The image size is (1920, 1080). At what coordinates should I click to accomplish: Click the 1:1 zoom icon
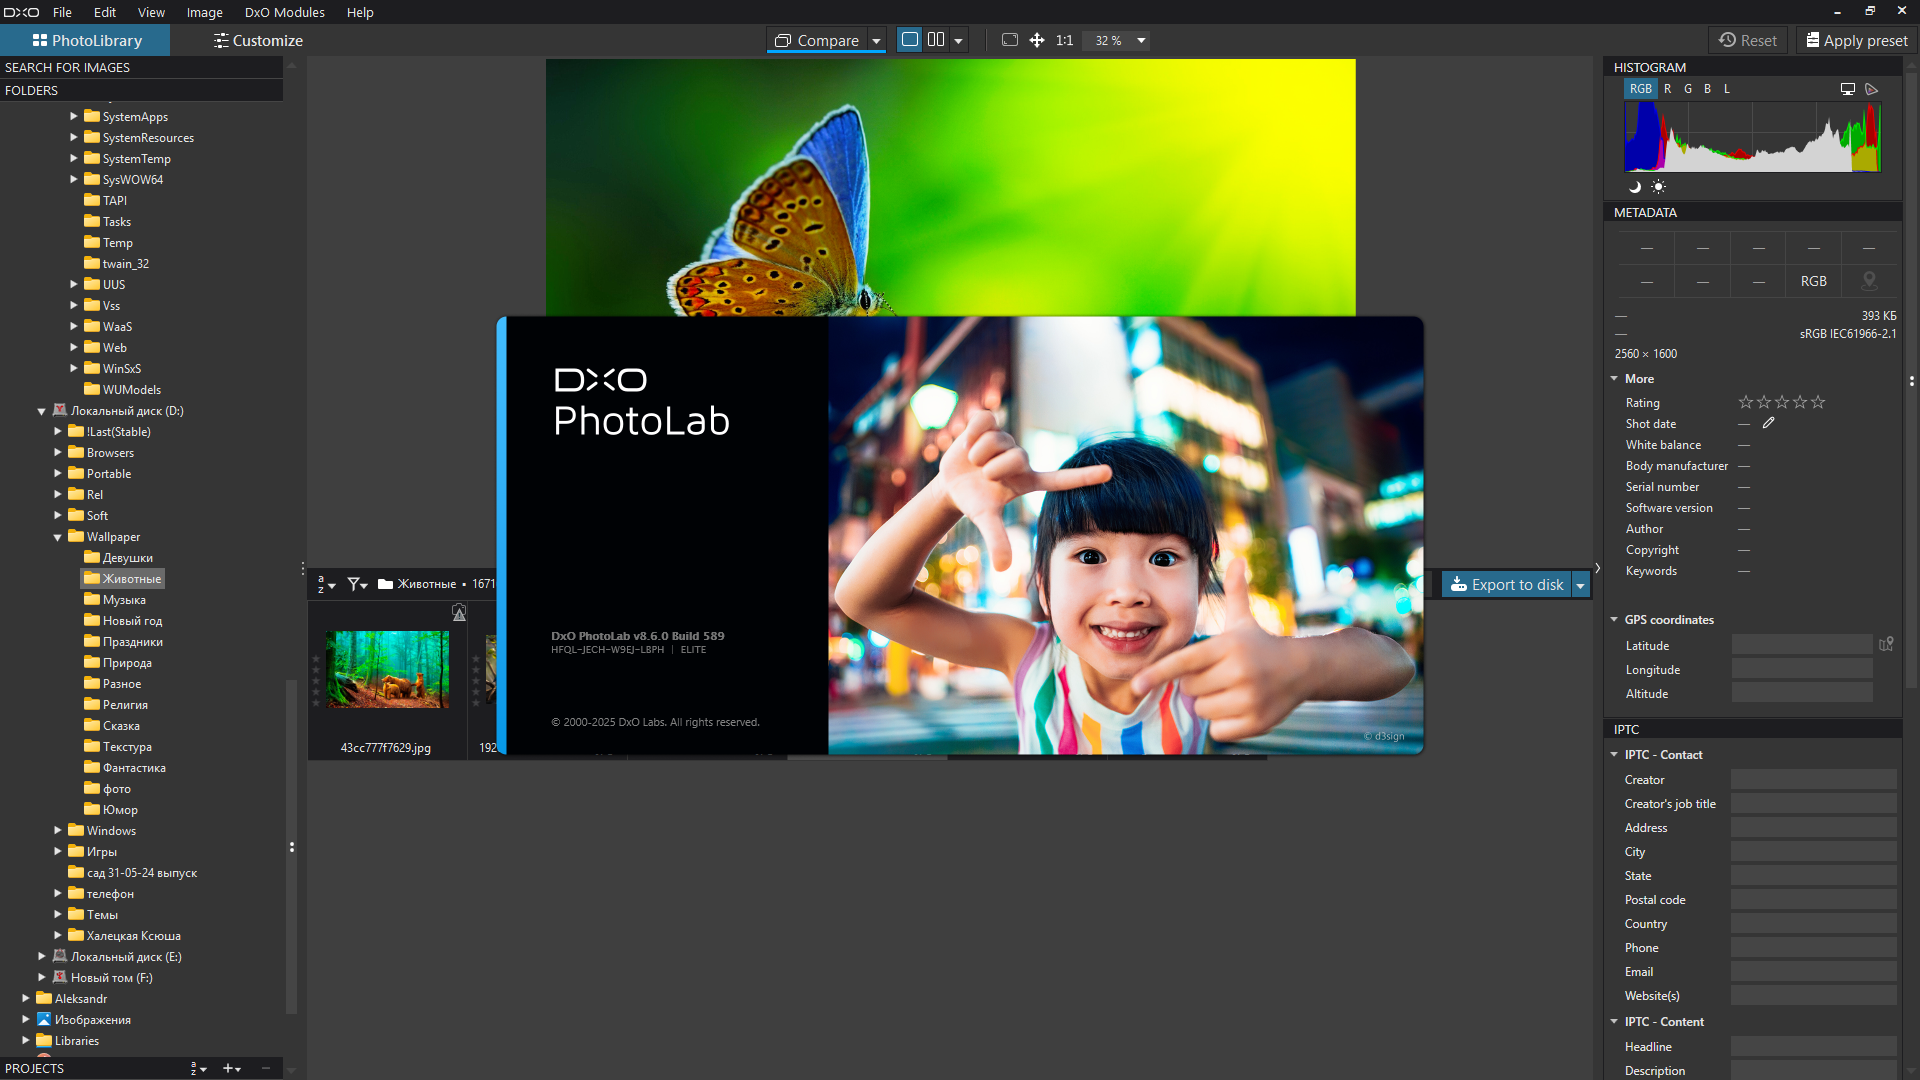(x=1064, y=40)
